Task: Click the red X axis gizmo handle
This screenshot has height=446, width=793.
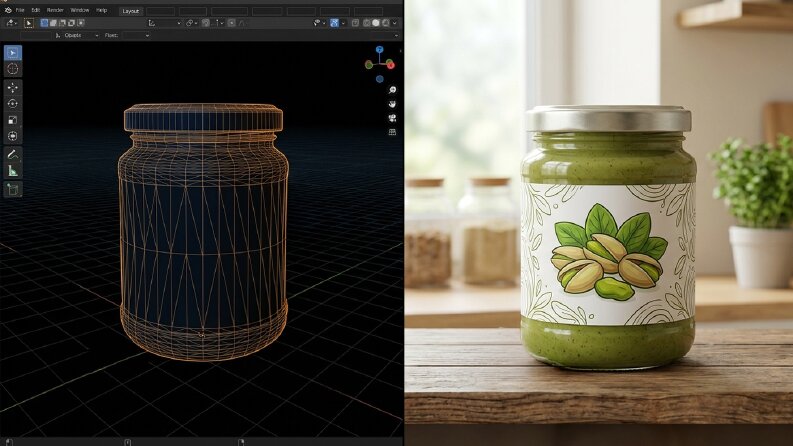Action: point(390,64)
